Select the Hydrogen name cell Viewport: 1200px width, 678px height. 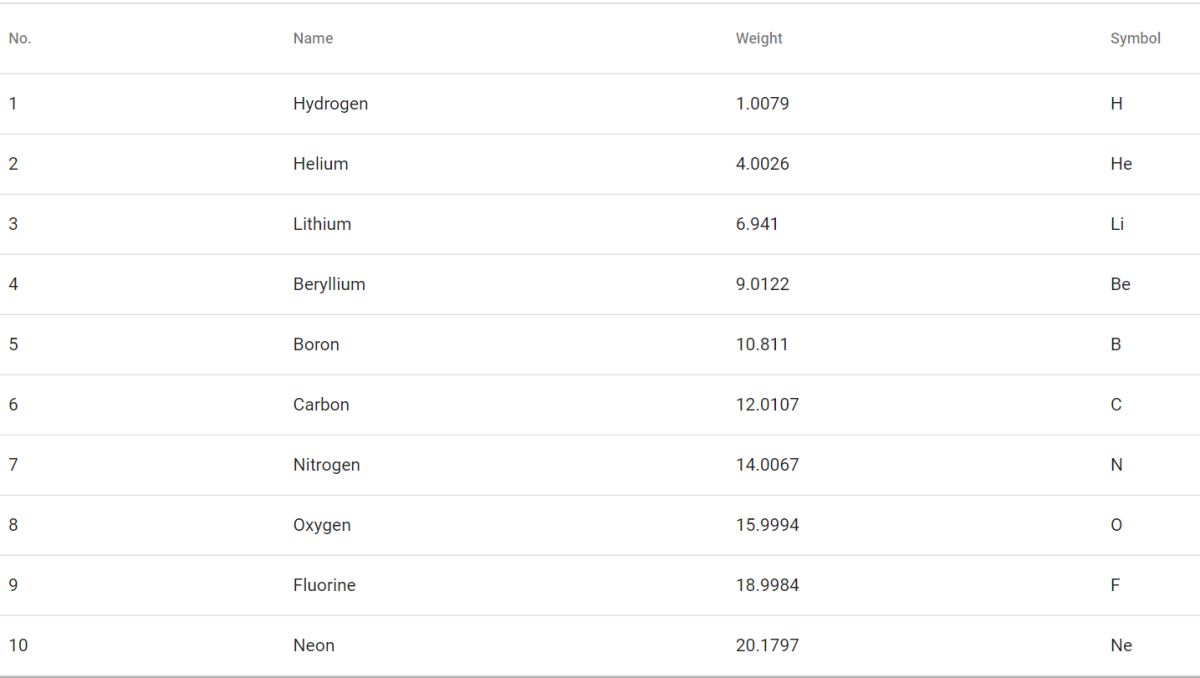[x=330, y=104]
